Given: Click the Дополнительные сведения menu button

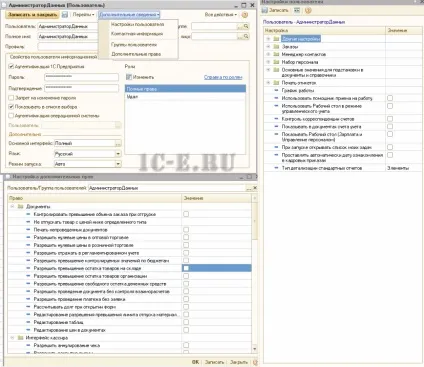Looking at the screenshot, I should pos(129,15).
